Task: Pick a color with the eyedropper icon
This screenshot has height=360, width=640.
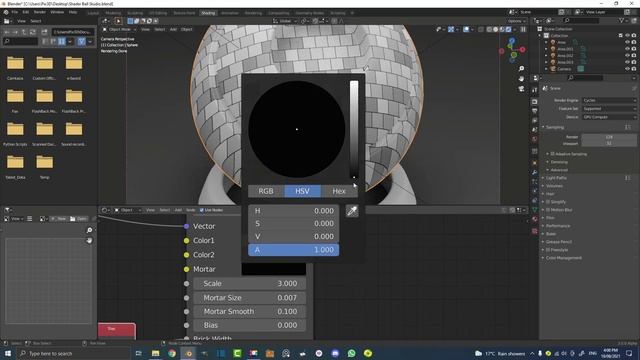Action: (x=352, y=211)
